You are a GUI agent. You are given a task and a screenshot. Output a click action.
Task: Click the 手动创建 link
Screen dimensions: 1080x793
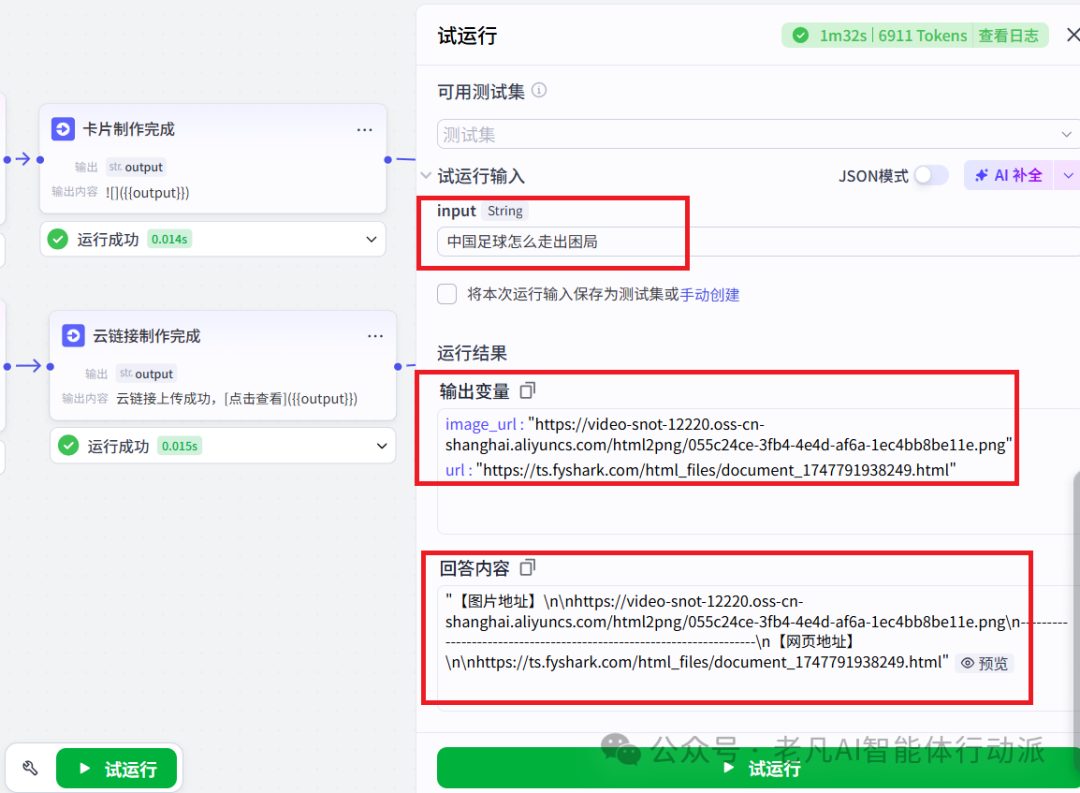pyautogui.click(x=709, y=295)
